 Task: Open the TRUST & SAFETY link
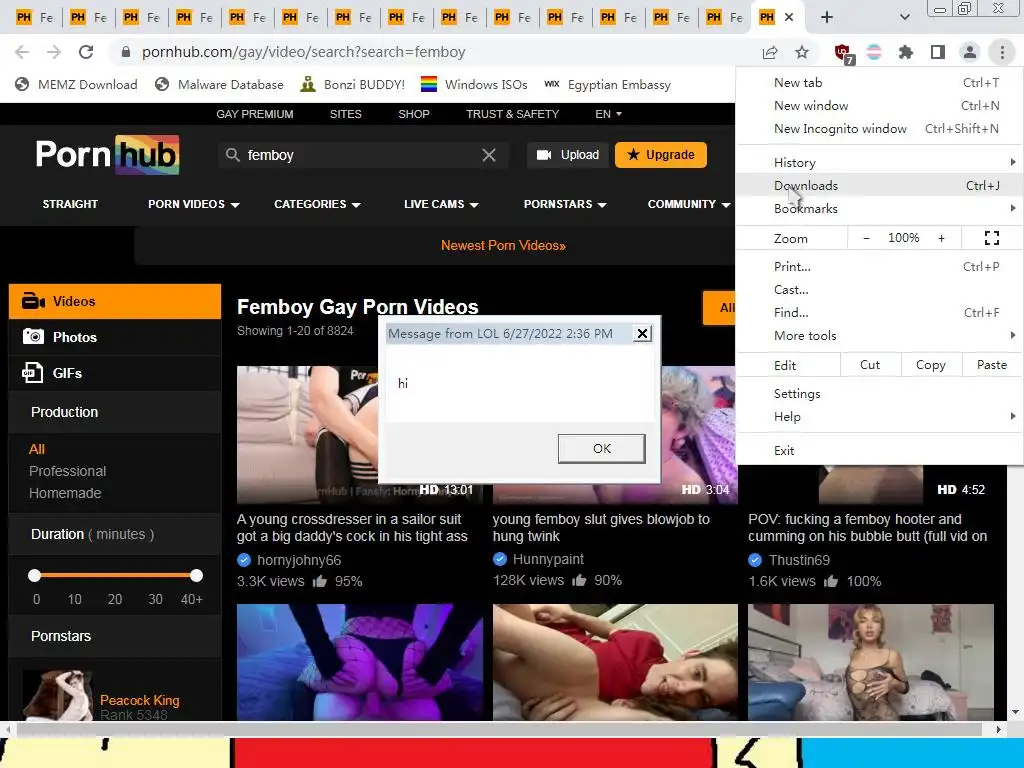513,114
